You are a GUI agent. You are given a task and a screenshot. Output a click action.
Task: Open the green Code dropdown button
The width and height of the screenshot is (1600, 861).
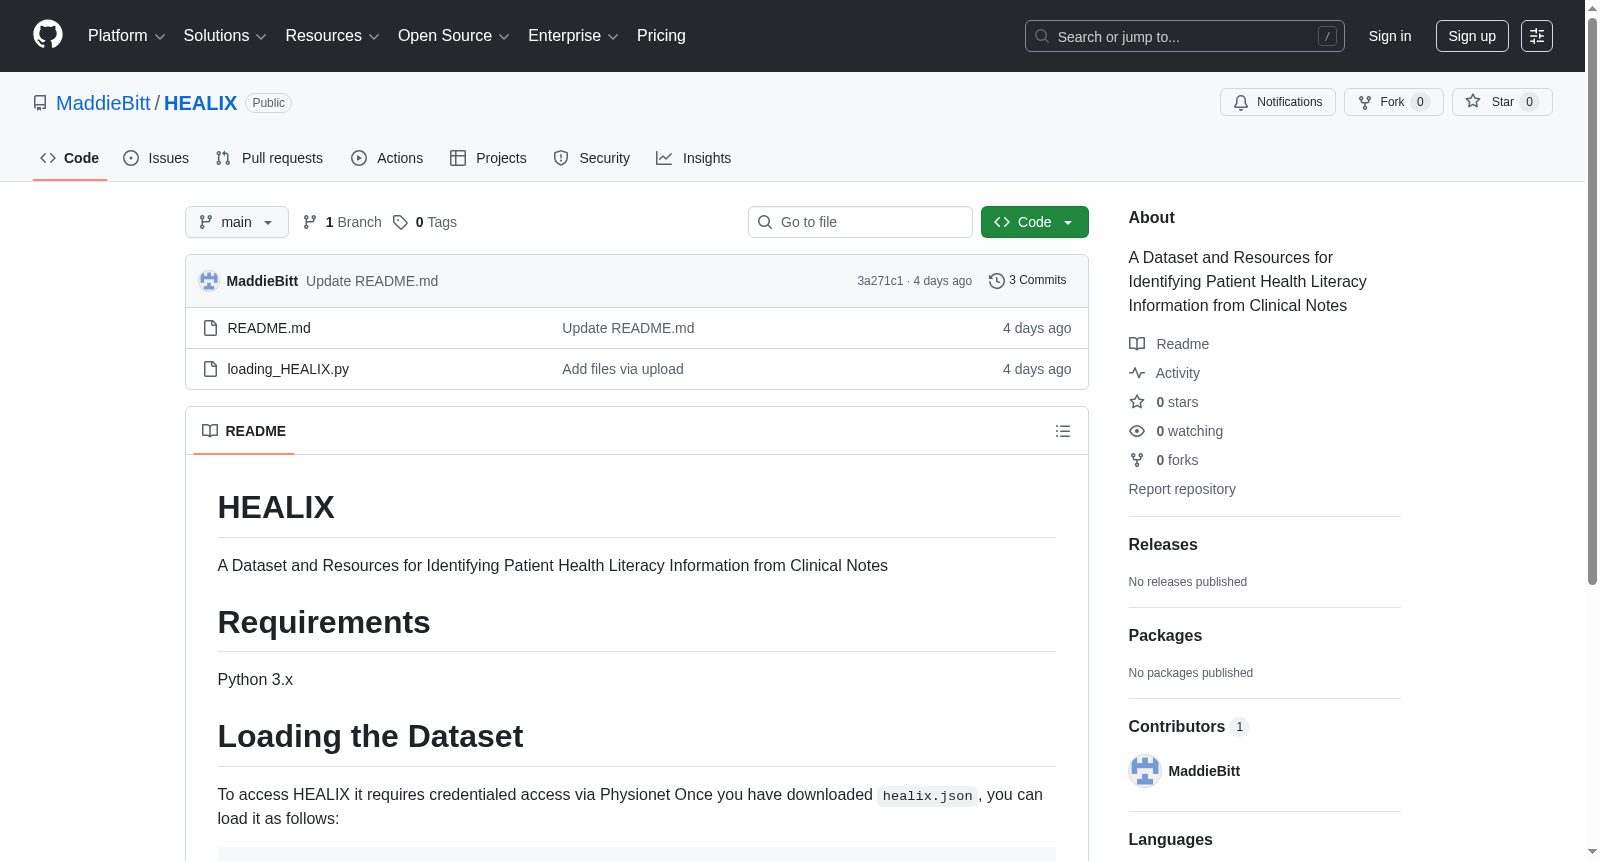1034,222
